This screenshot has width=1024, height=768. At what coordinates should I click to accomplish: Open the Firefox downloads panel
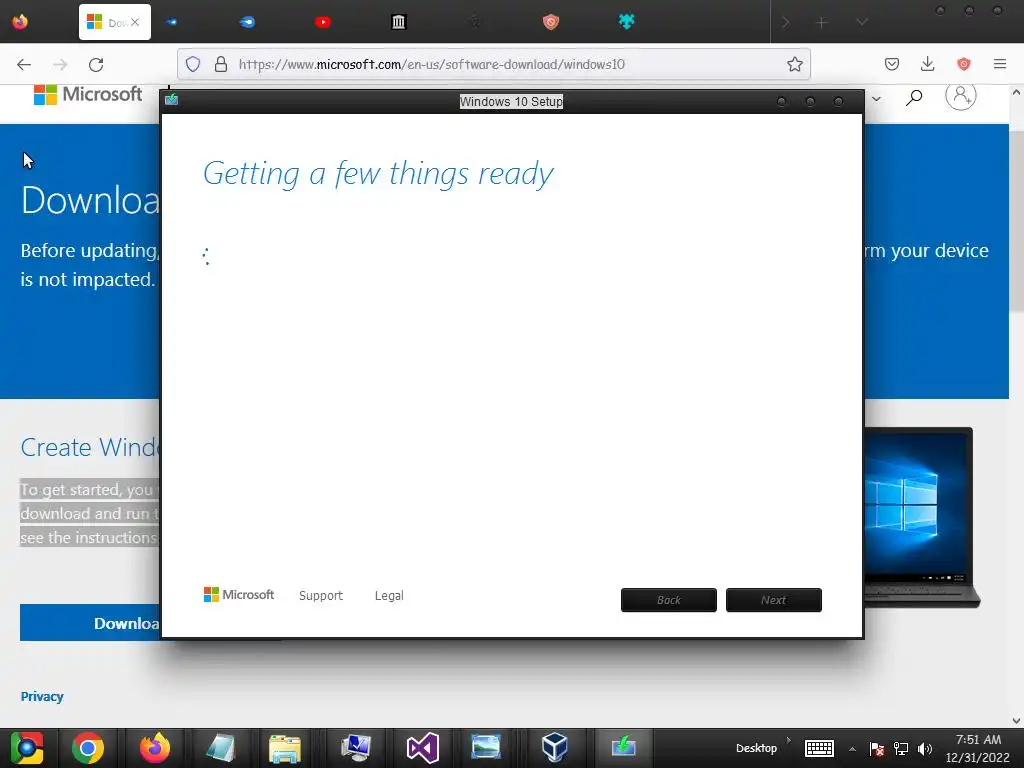927,64
